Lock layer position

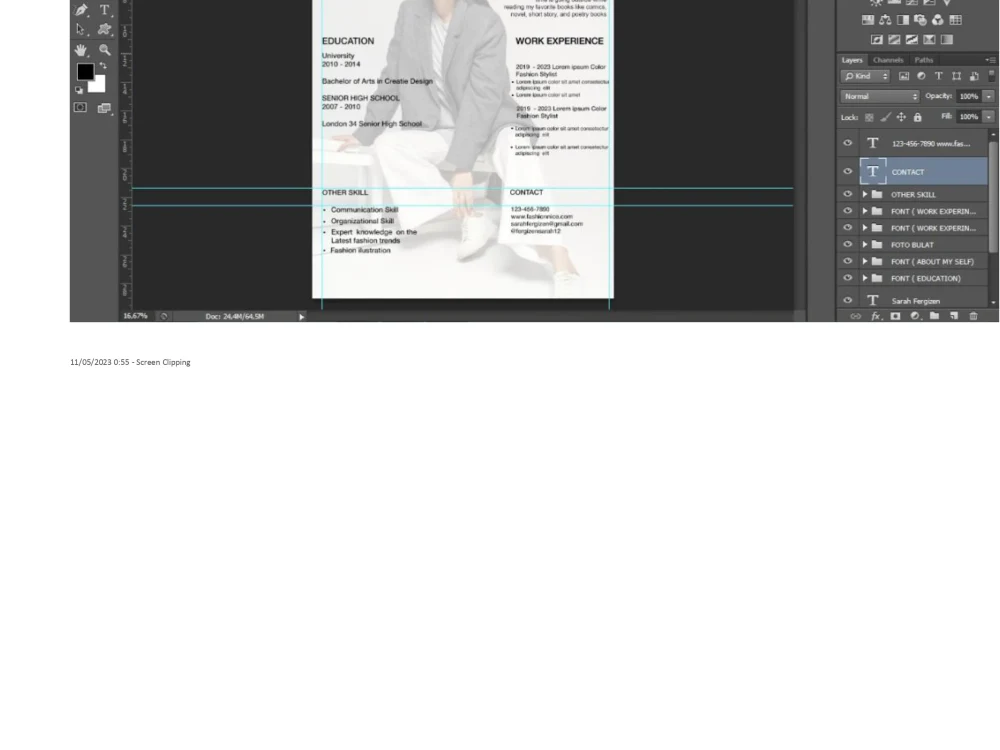point(901,117)
